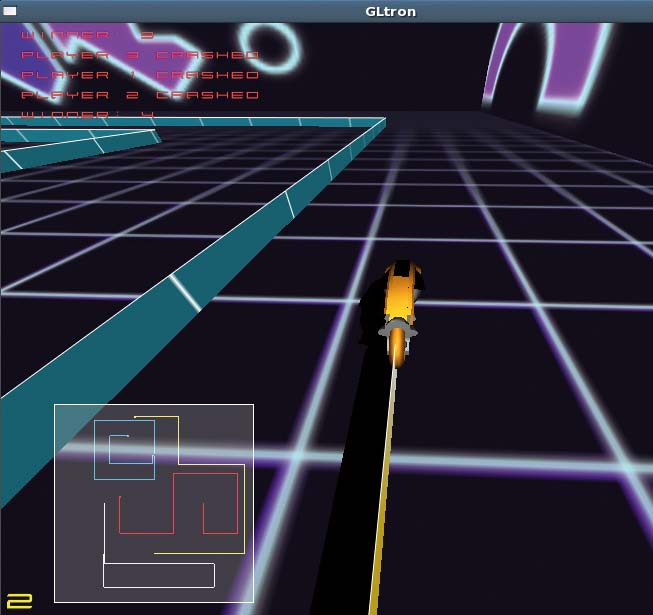The image size is (653, 615).
Task: Click the glowing circle logo on the arena wall
Action: pos(269,46)
